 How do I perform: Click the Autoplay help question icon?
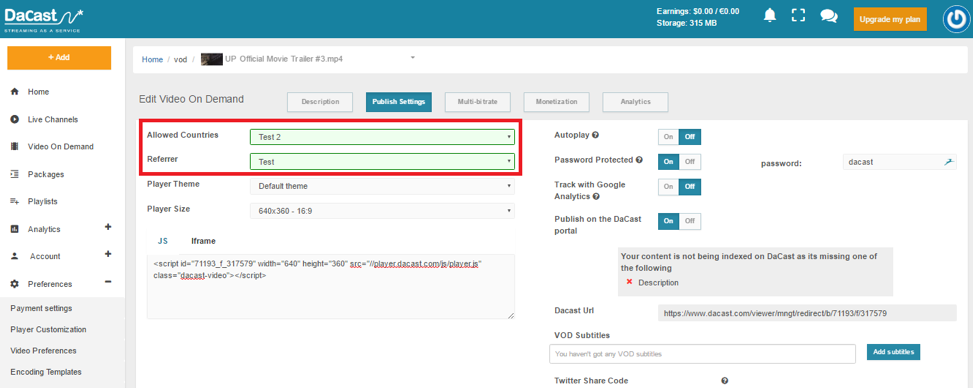click(595, 135)
